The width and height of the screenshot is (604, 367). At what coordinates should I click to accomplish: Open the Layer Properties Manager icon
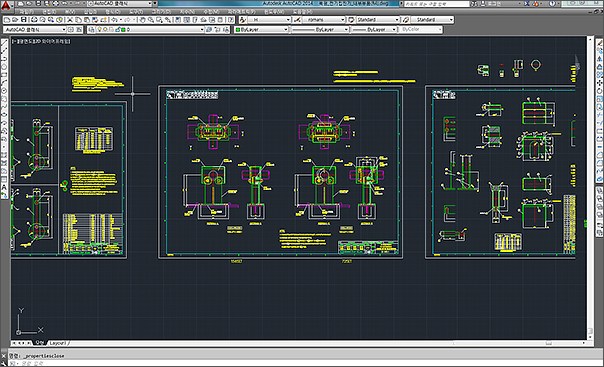(x=92, y=30)
